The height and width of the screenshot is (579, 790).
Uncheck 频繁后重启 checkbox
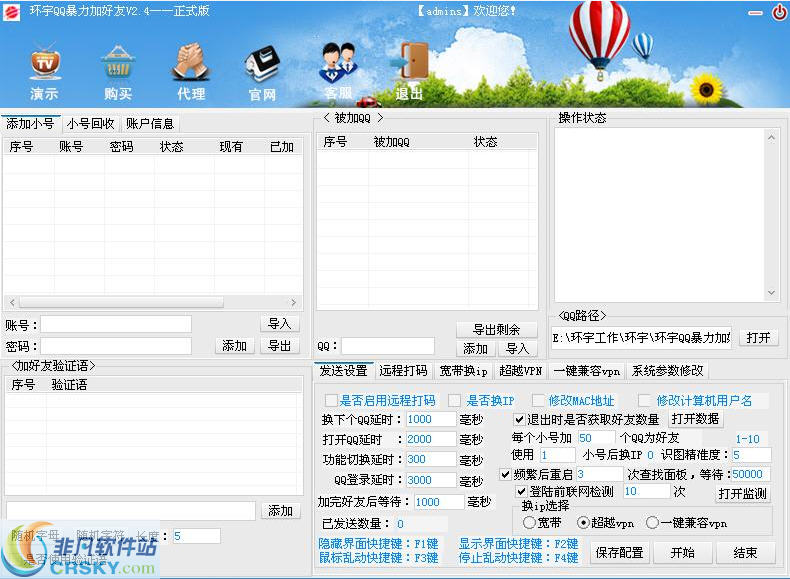[x=505, y=474]
